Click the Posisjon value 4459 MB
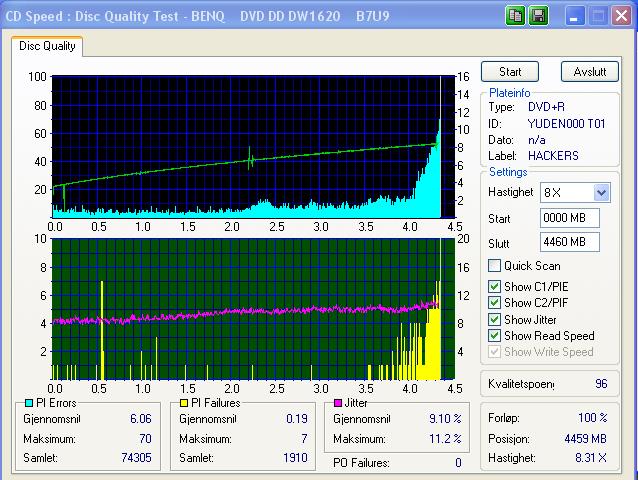 click(x=585, y=439)
